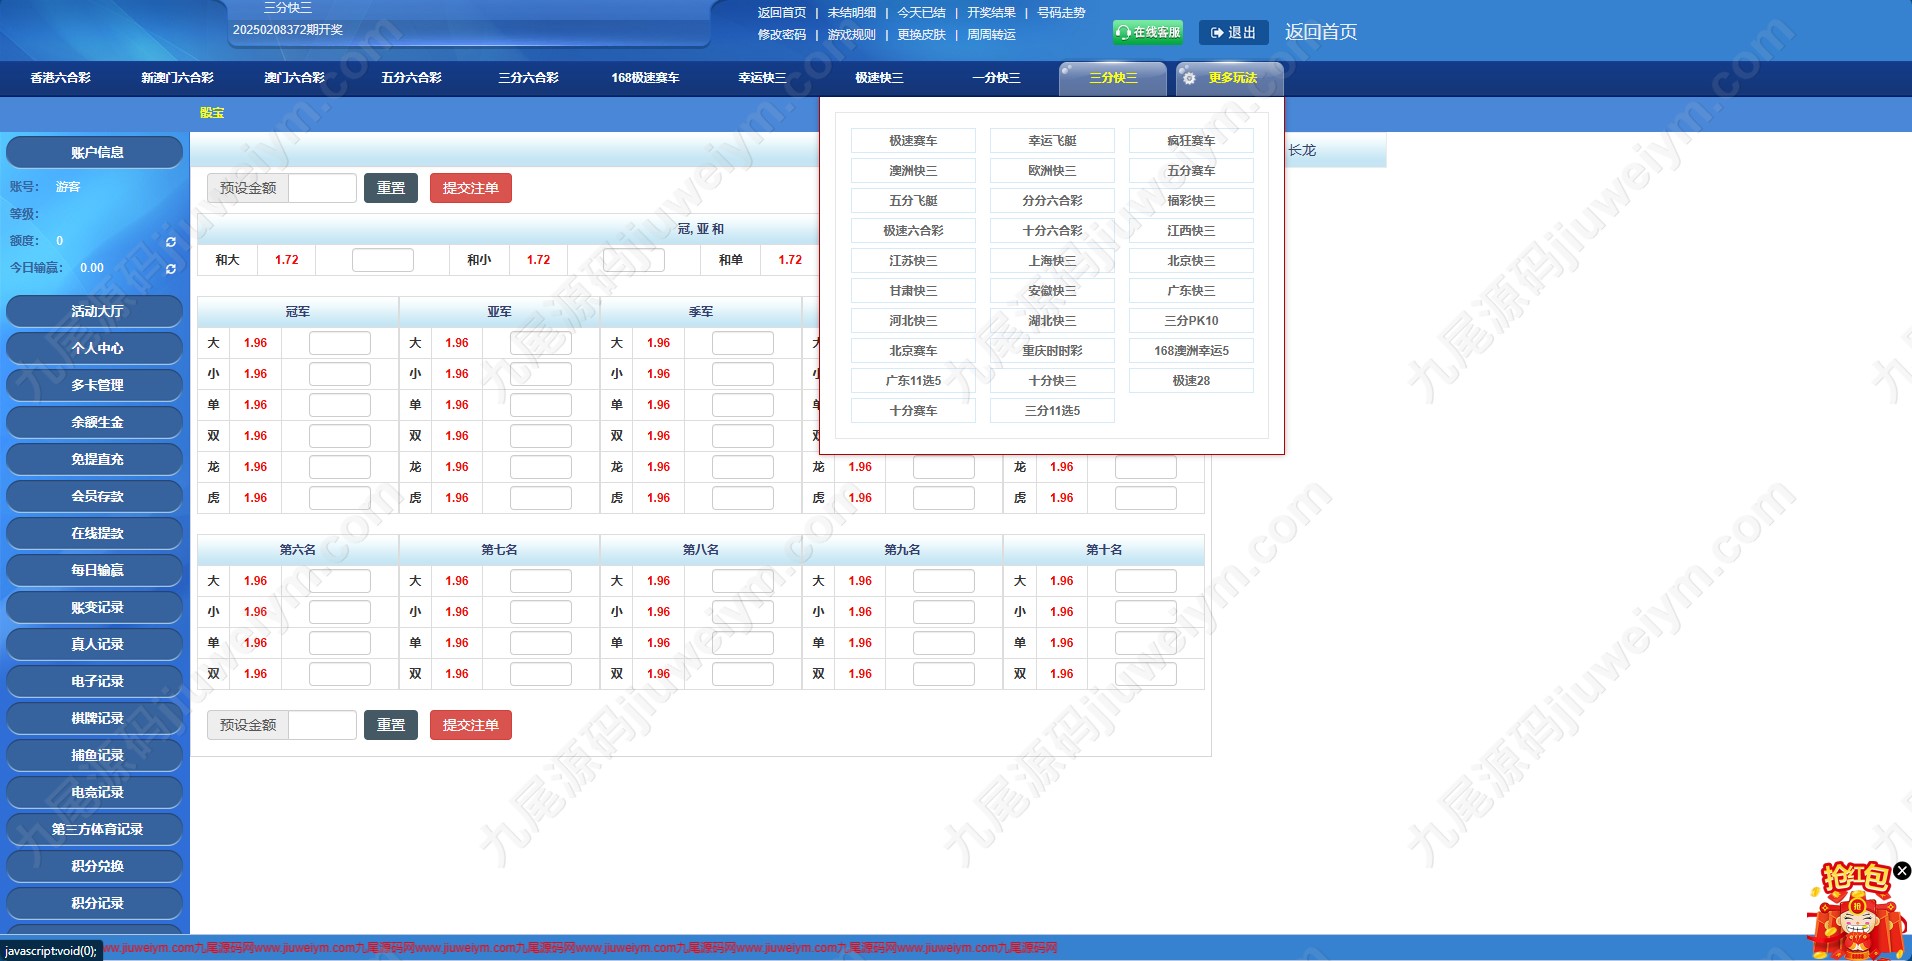Image resolution: width=1912 pixels, height=961 pixels.
Task: Choose 十分赛车 from more-games menu
Action: (913, 411)
